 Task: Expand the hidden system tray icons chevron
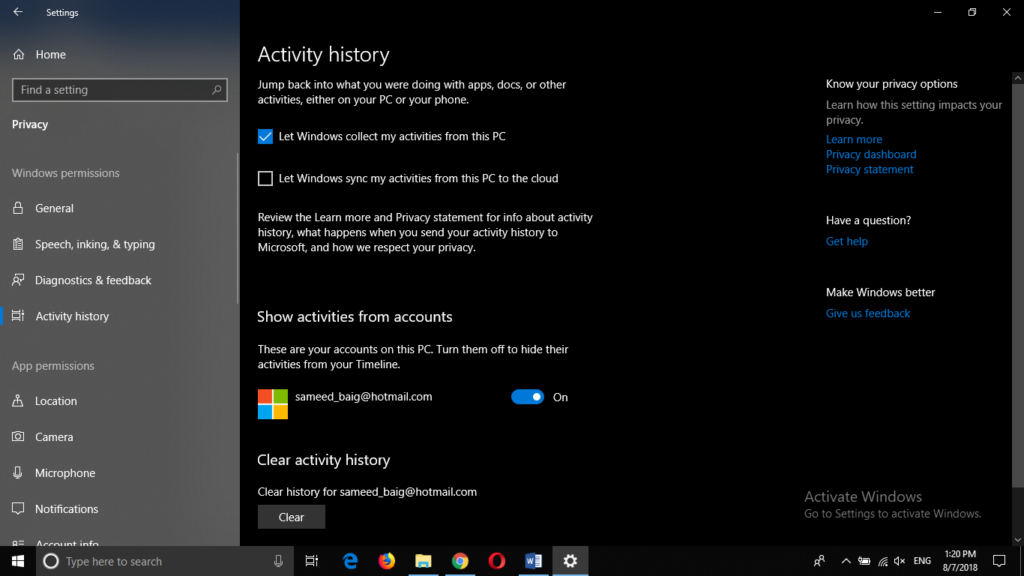[x=846, y=561]
